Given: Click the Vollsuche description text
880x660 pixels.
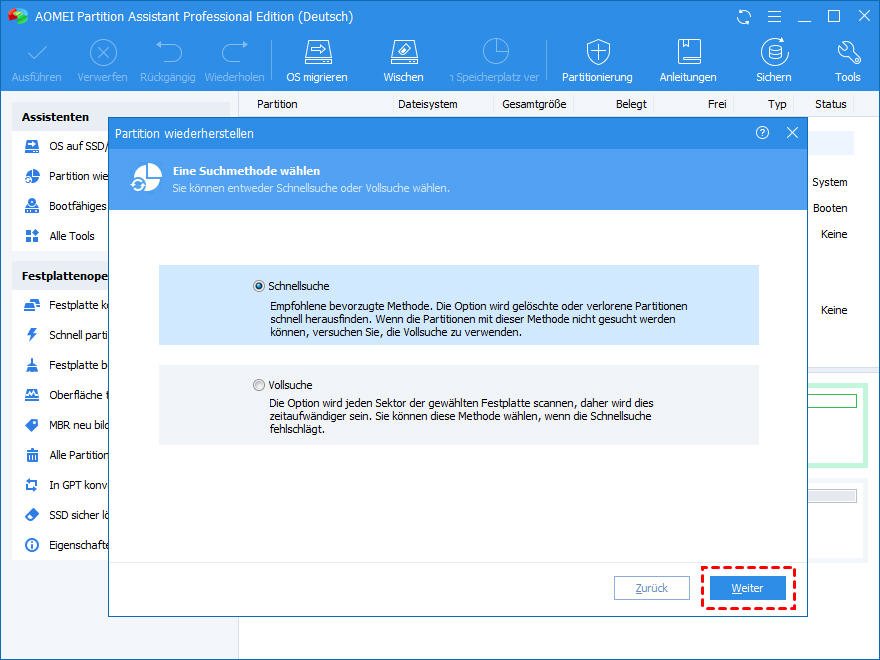Looking at the screenshot, I should pos(461,416).
